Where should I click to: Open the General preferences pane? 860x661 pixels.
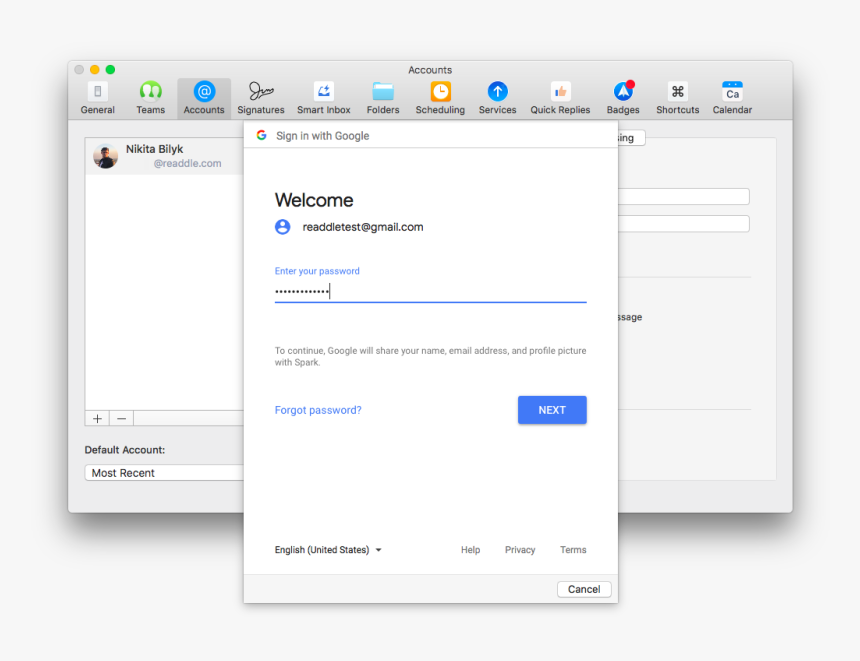(x=98, y=98)
